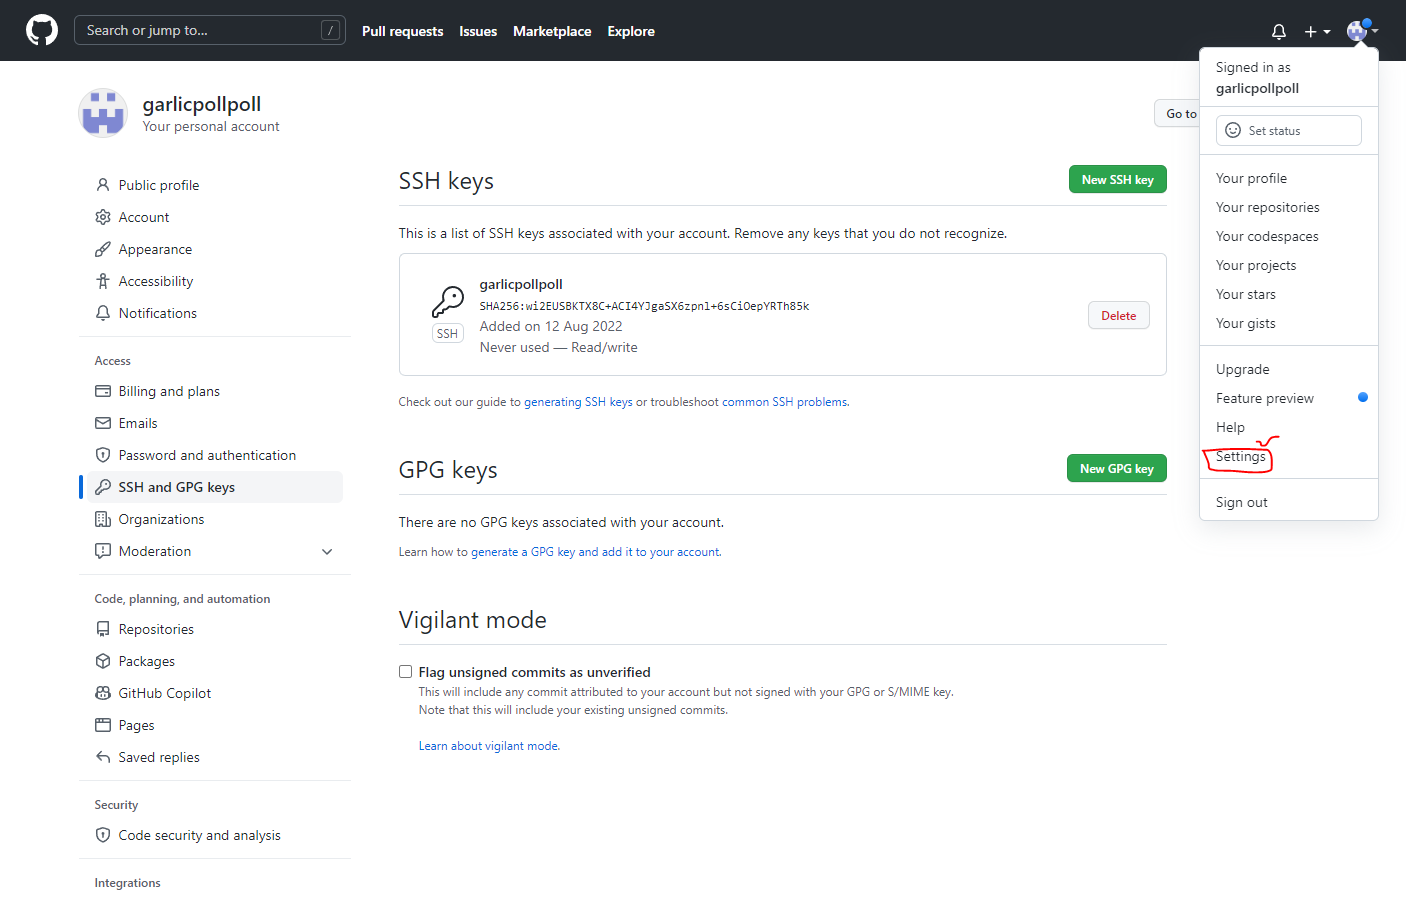The height and width of the screenshot is (899, 1406).
Task: Select Your gists in the user menu
Action: tap(1289, 323)
